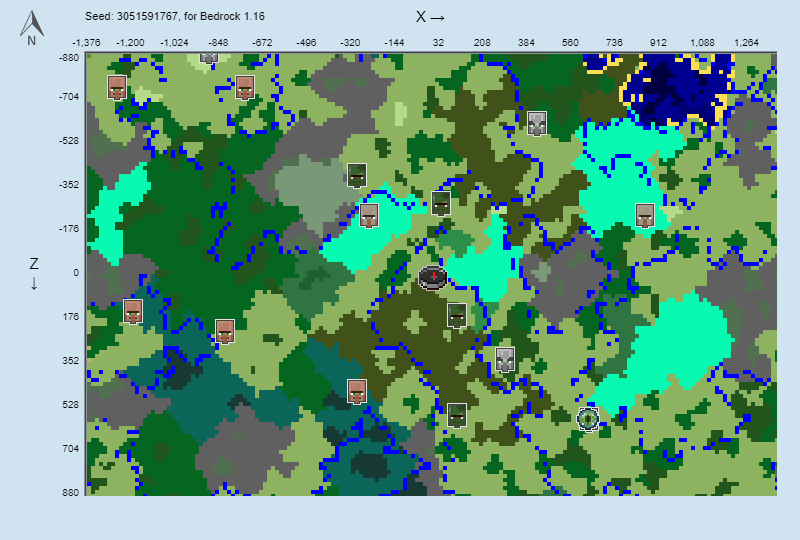This screenshot has height=540, width=800.
Task: Click Z-axis label '-176'
Action: click(69, 229)
